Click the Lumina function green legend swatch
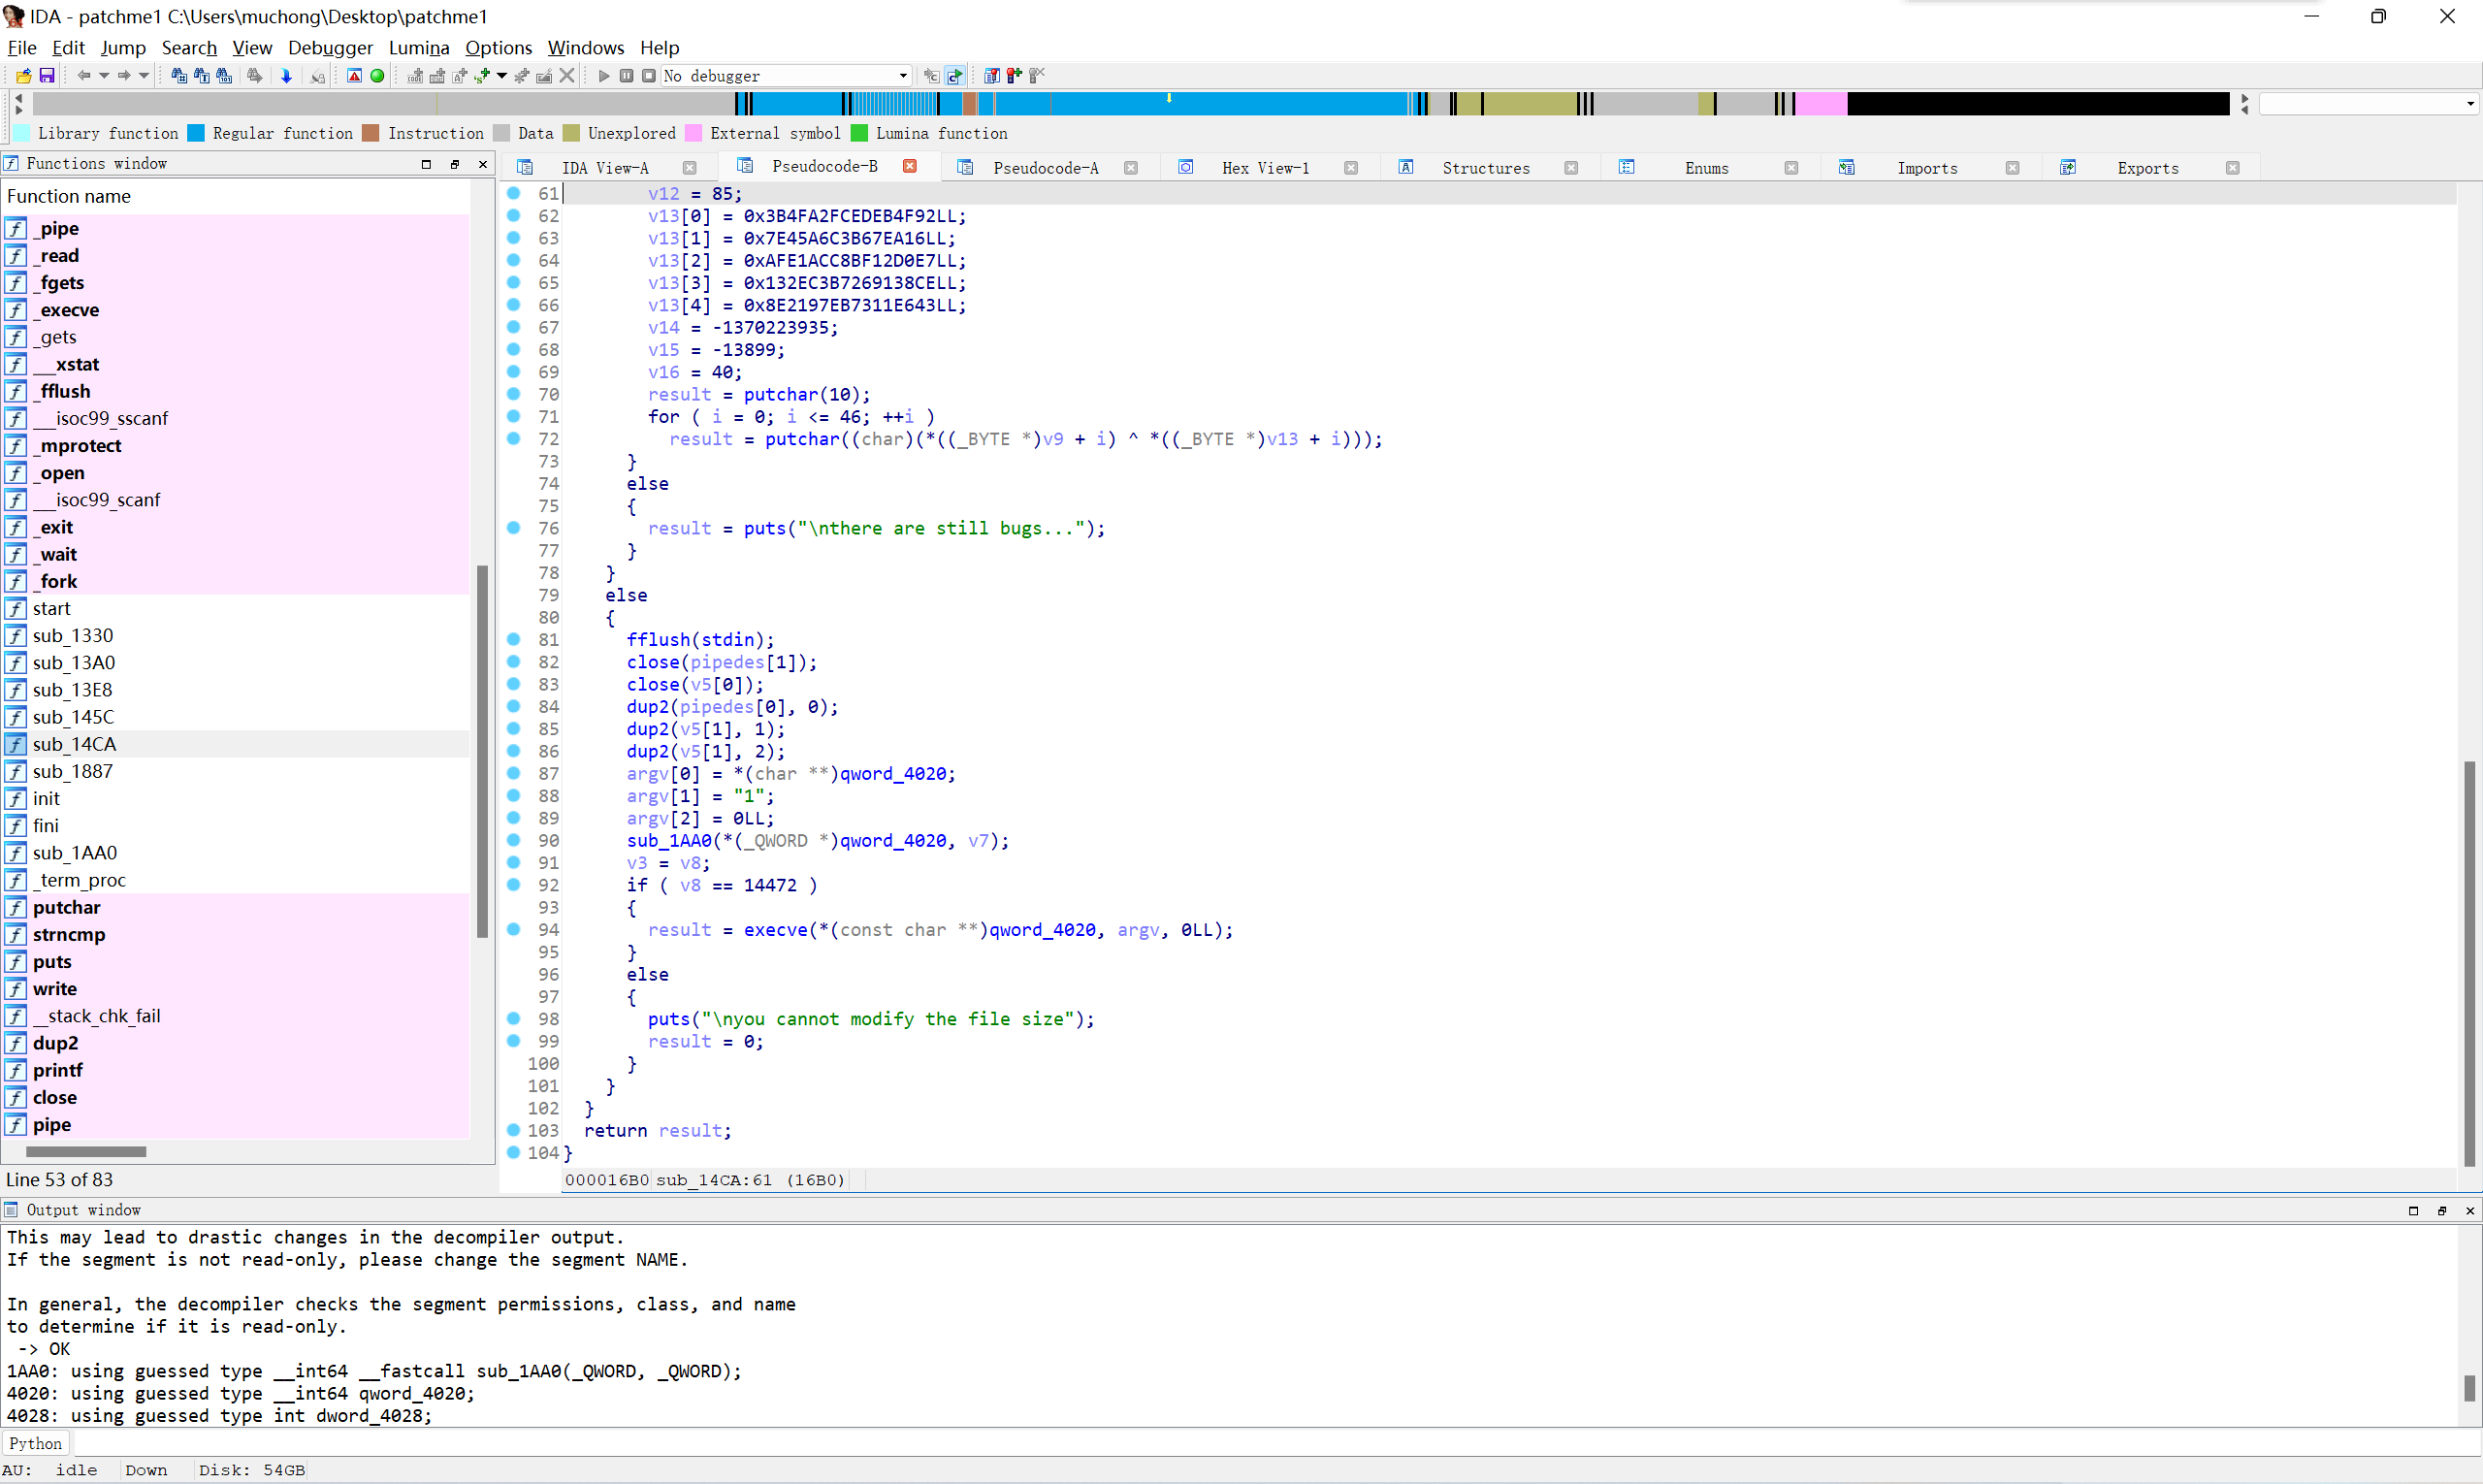 (859, 133)
